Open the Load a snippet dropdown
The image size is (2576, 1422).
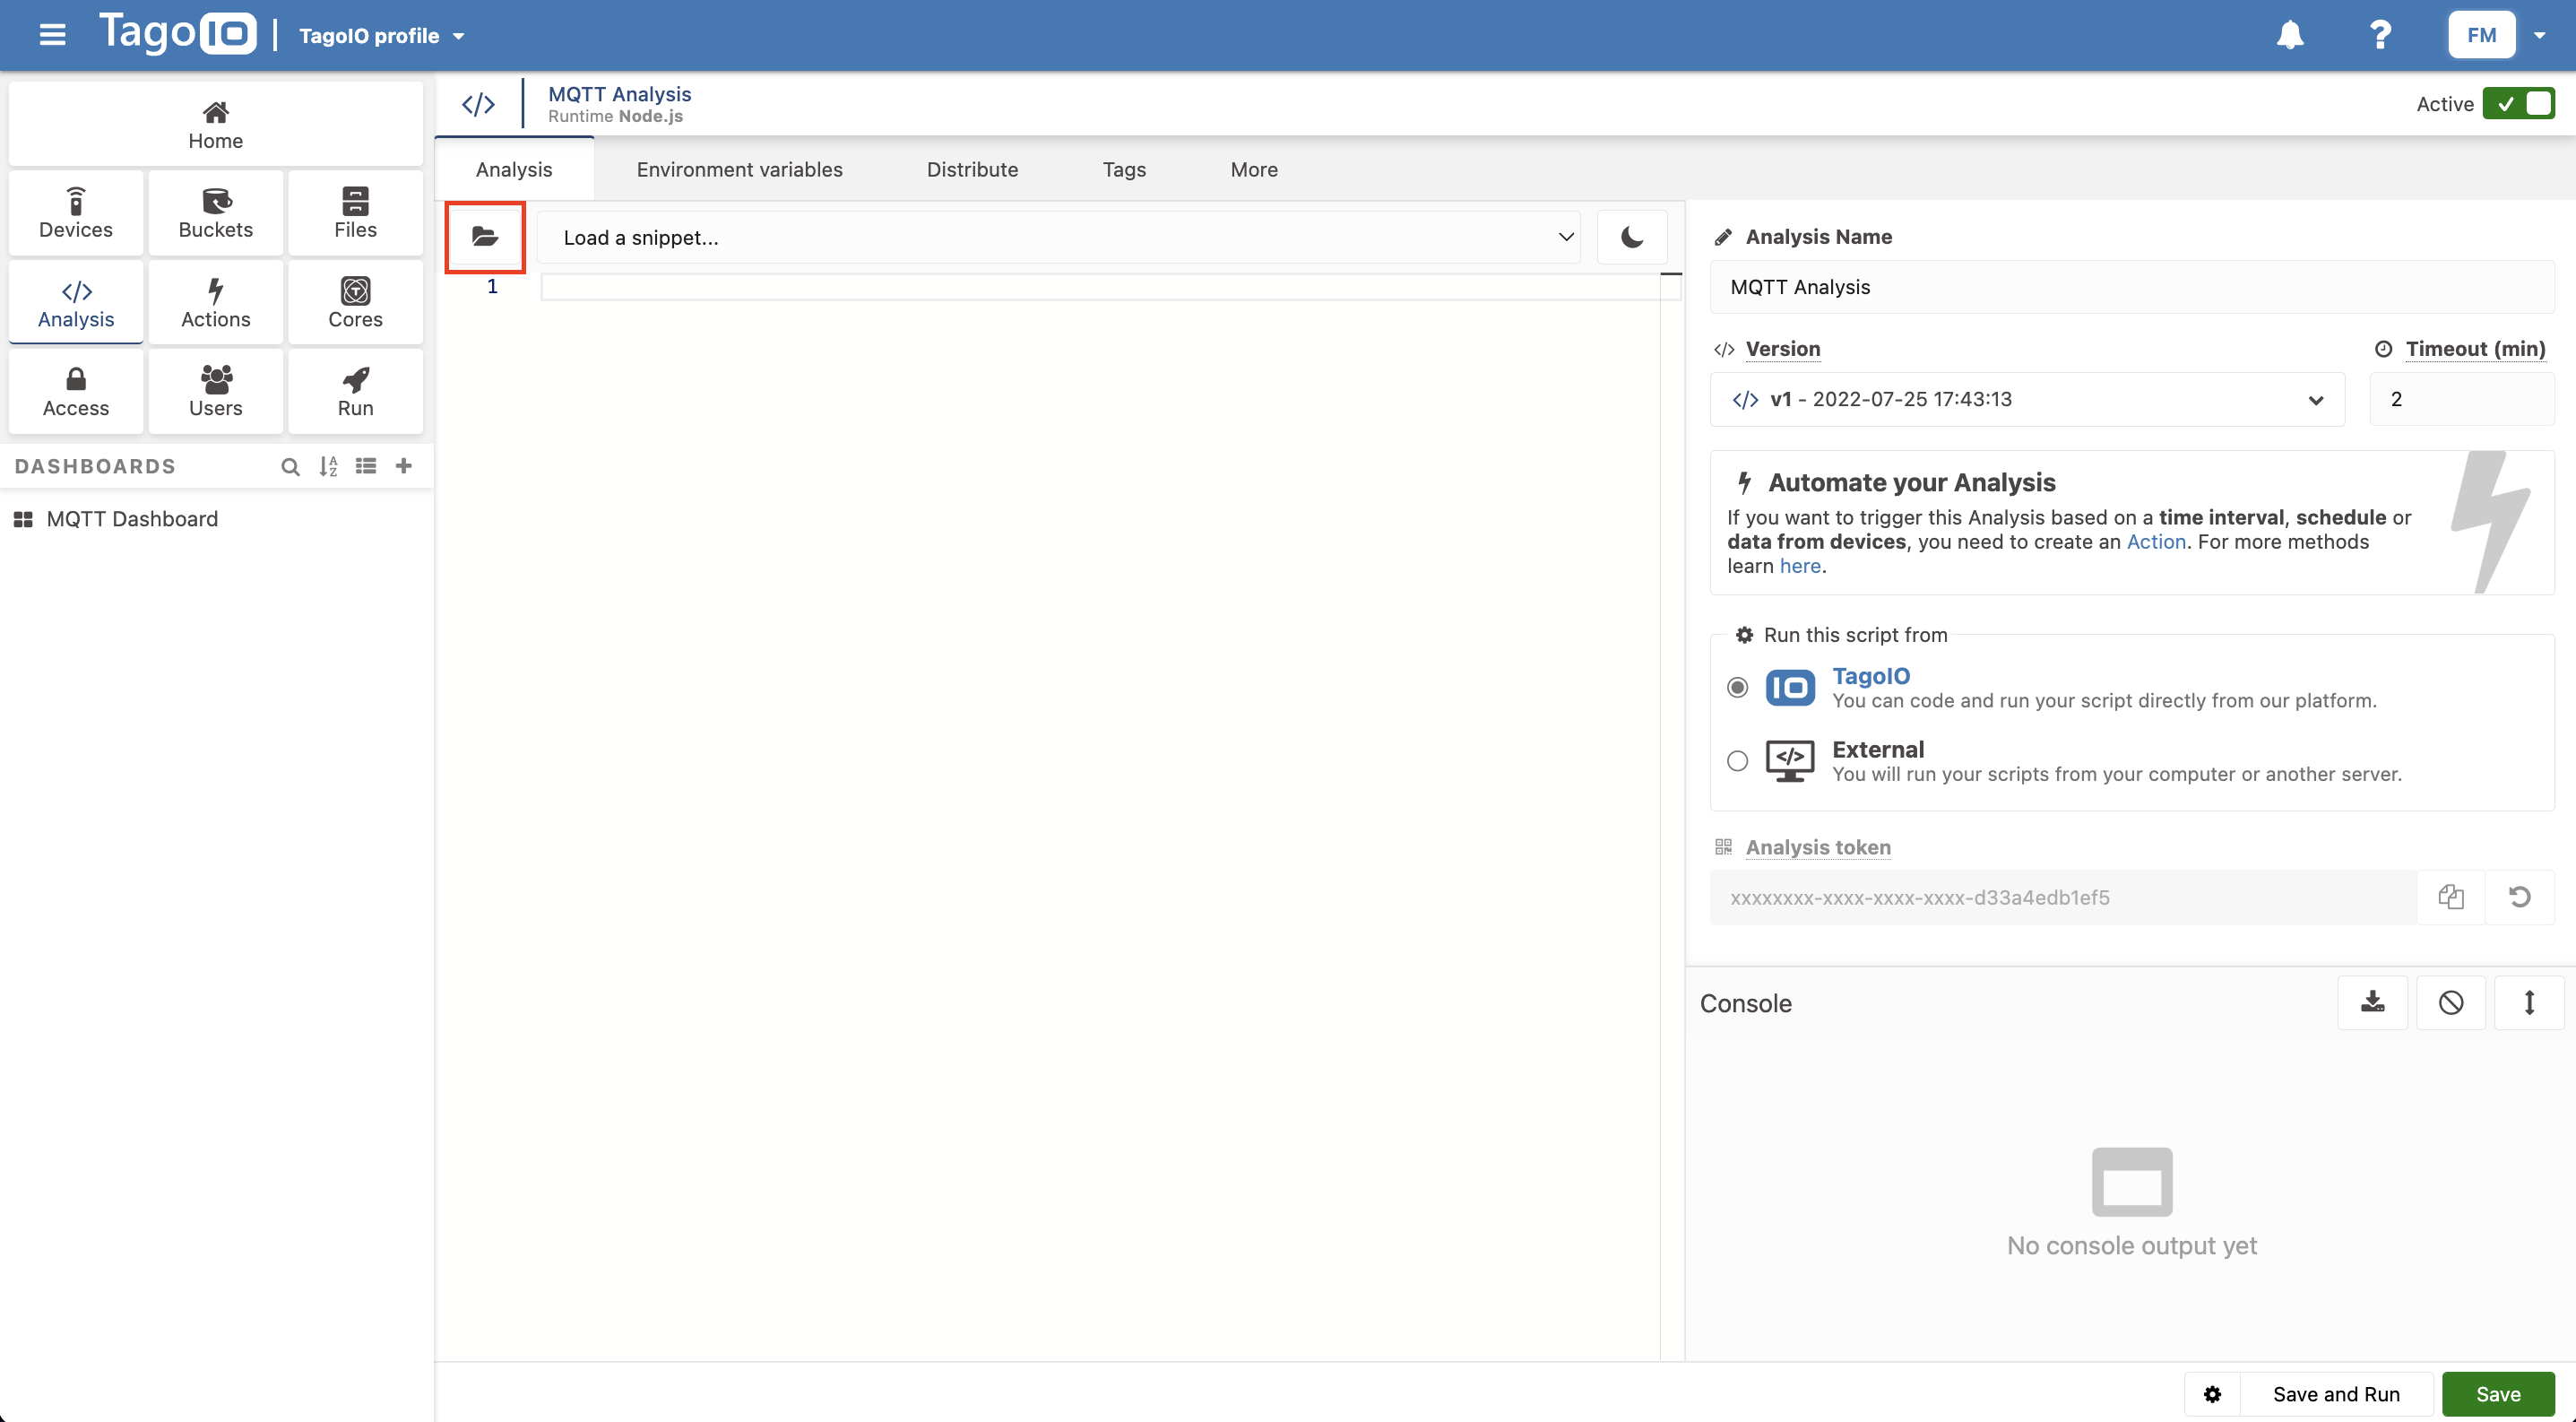[1059, 237]
